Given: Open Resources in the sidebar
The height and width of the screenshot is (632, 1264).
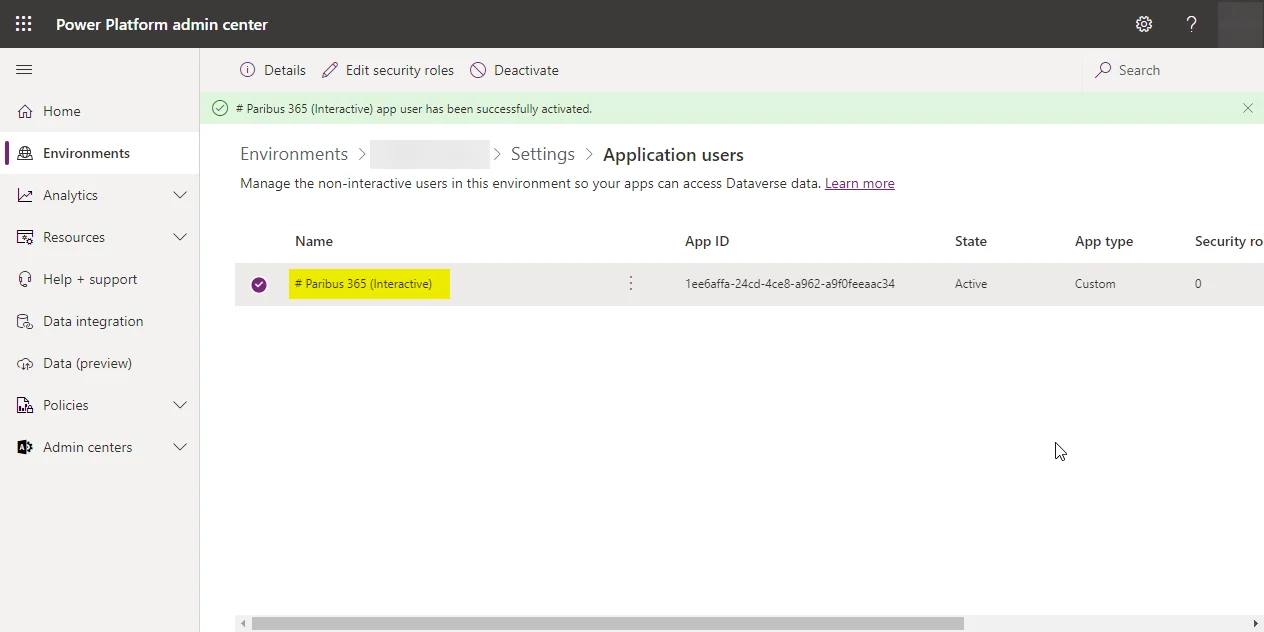Looking at the screenshot, I should [x=74, y=237].
